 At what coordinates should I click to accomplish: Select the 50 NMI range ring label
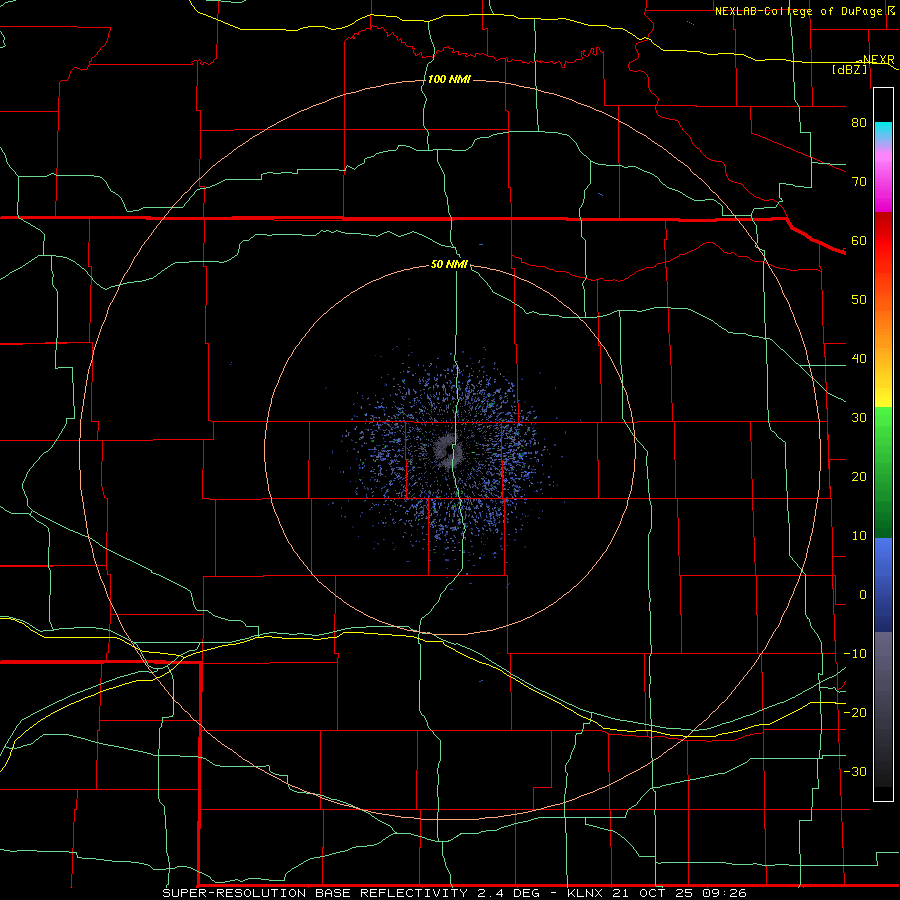click(449, 264)
